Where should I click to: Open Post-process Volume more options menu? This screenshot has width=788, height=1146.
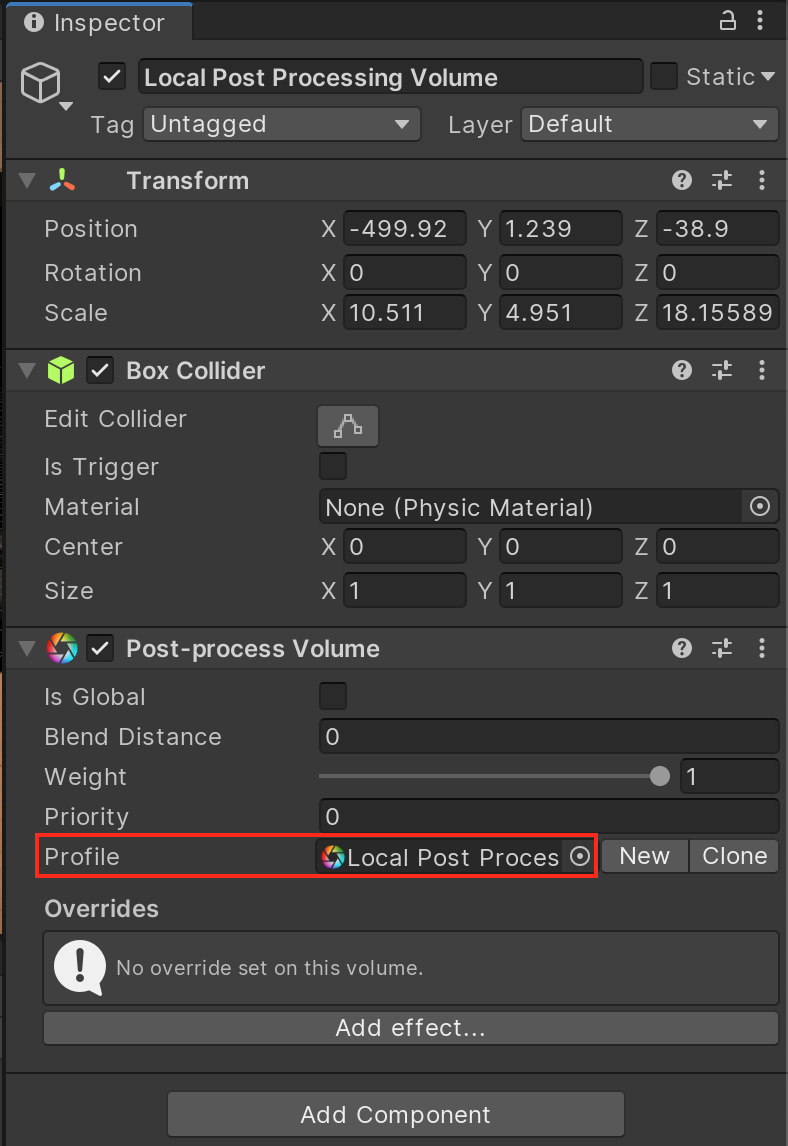(x=762, y=649)
